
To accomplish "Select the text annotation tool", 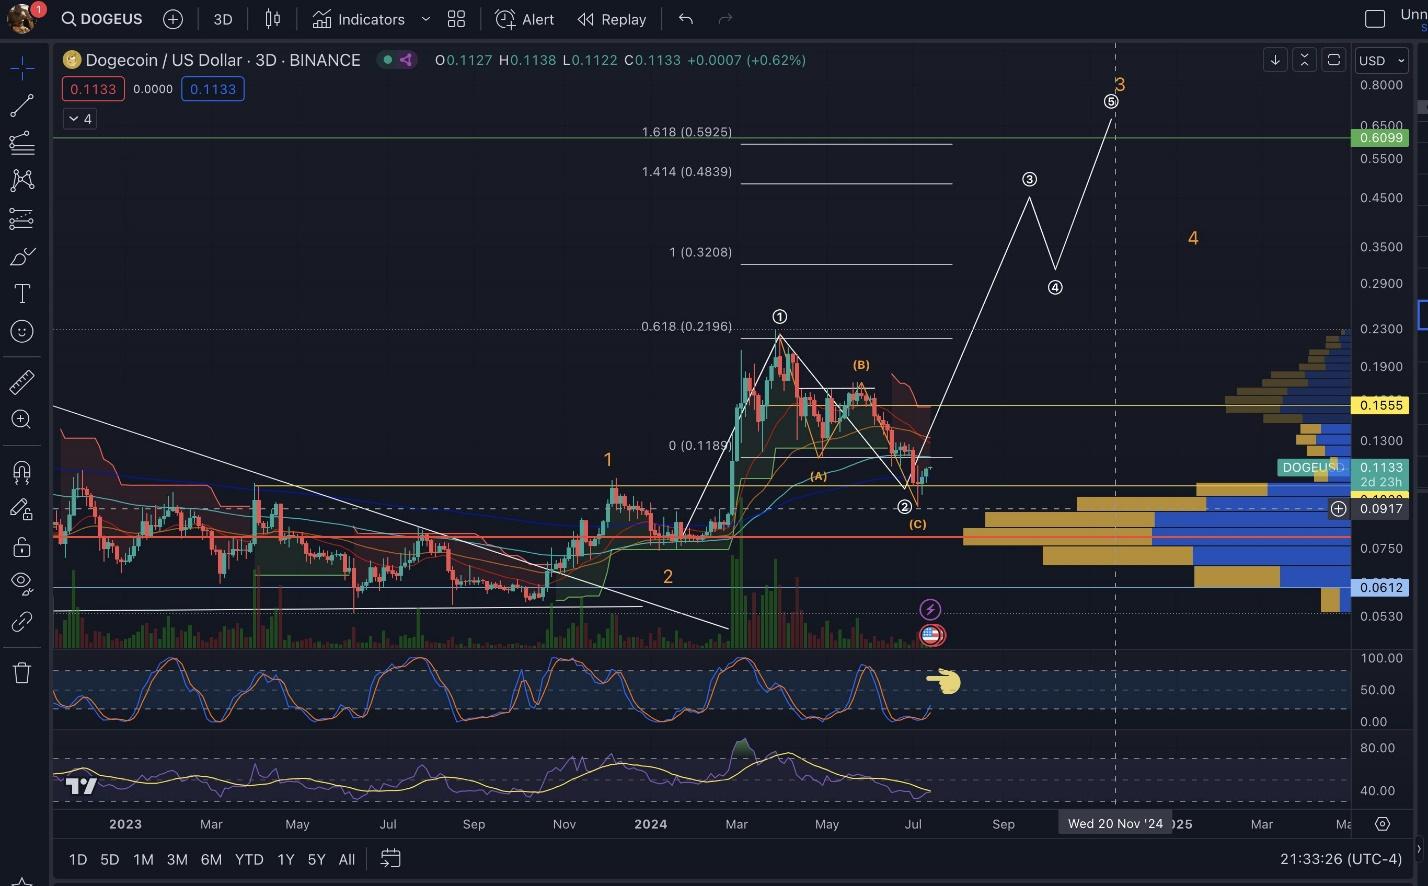I will [22, 294].
